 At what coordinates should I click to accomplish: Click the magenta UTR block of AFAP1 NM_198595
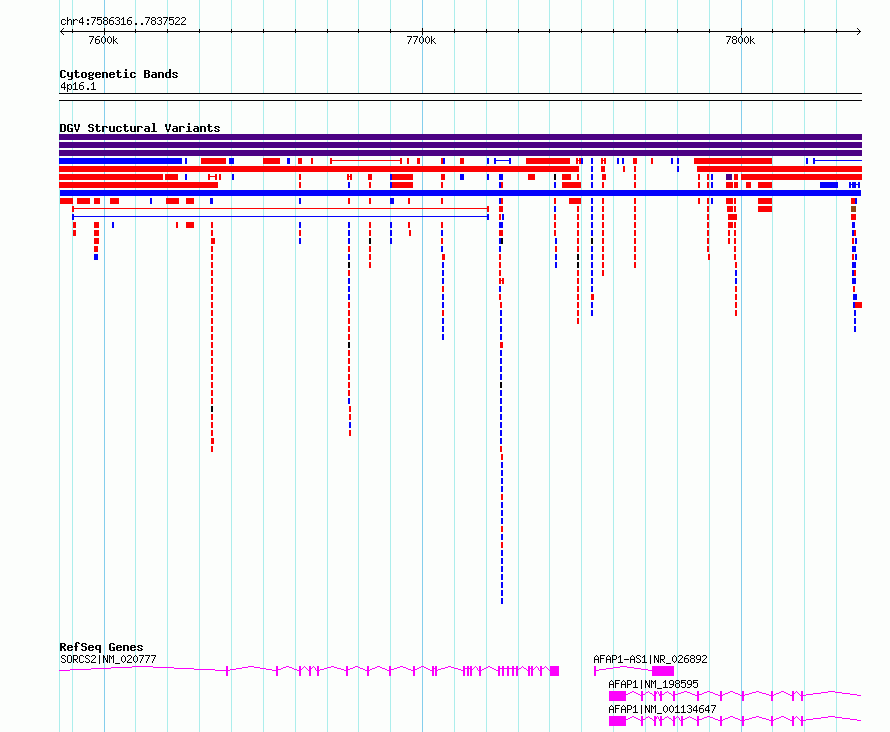[617, 696]
